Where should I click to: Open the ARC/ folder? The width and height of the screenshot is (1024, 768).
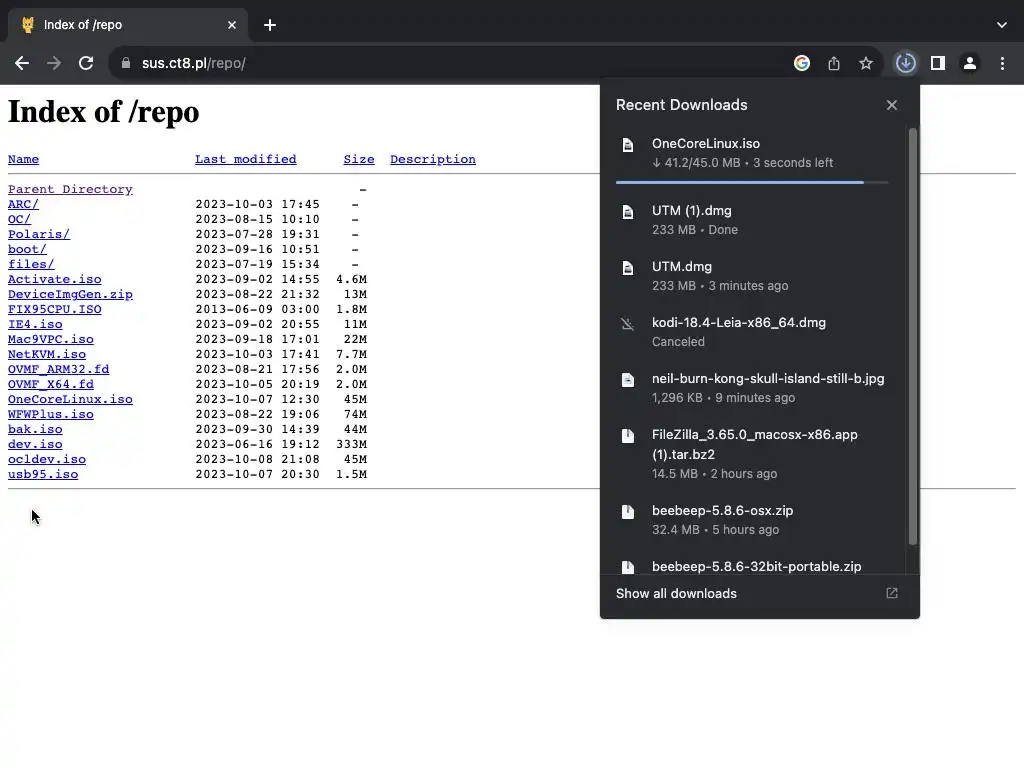24,204
